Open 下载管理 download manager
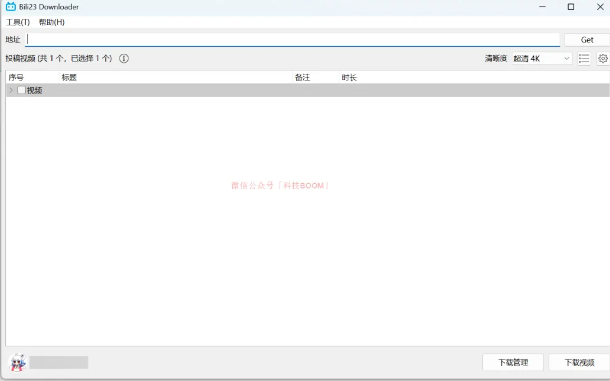 click(513, 362)
